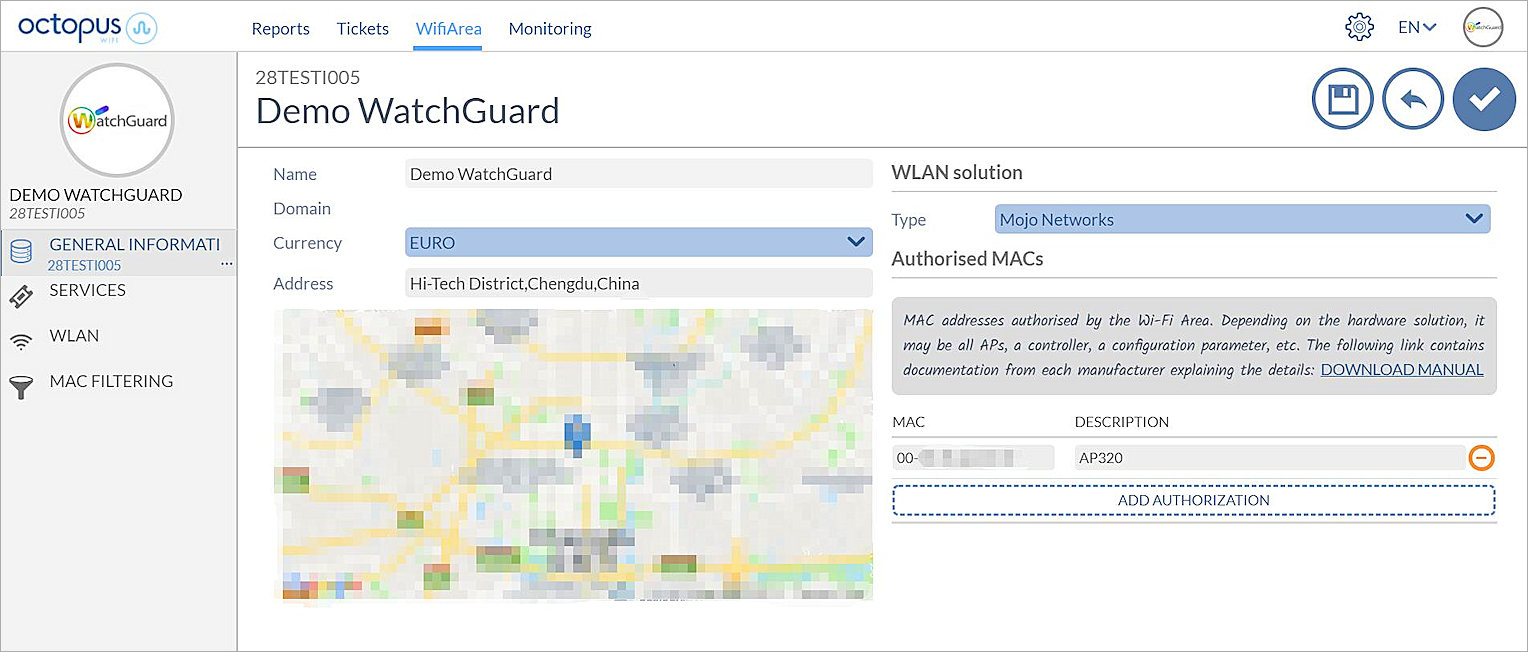
Task: Expand the EN language dropdown
Action: click(1415, 27)
